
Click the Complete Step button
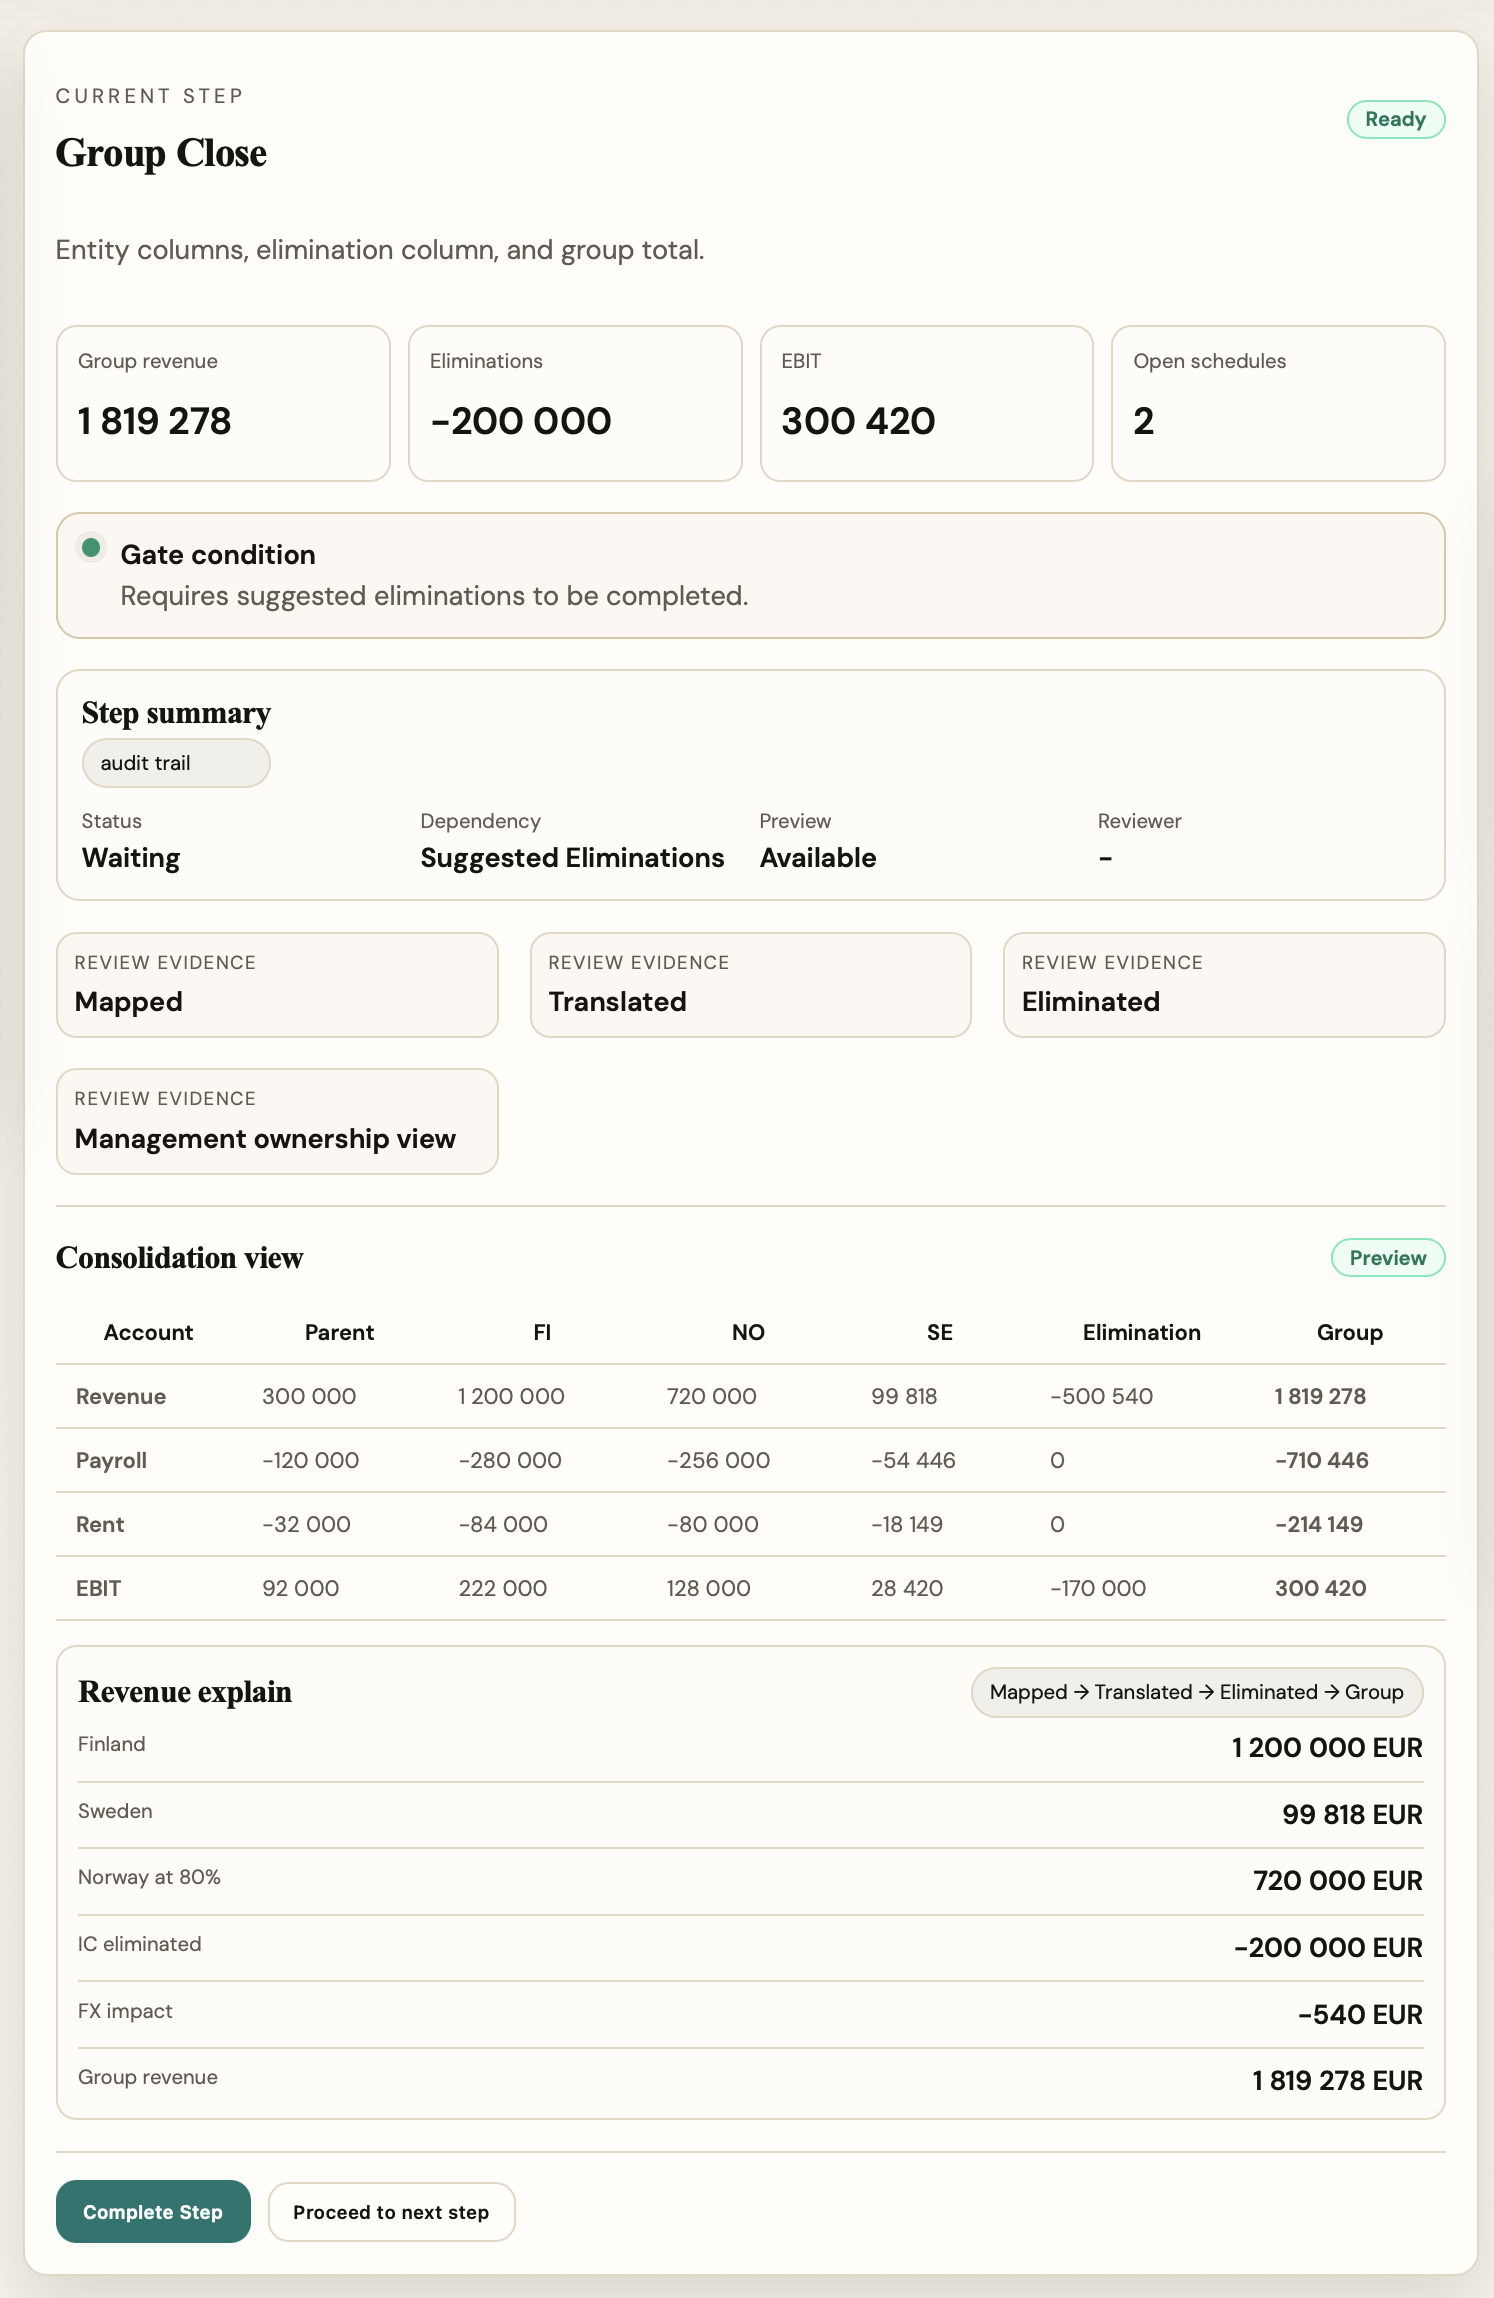153,2211
